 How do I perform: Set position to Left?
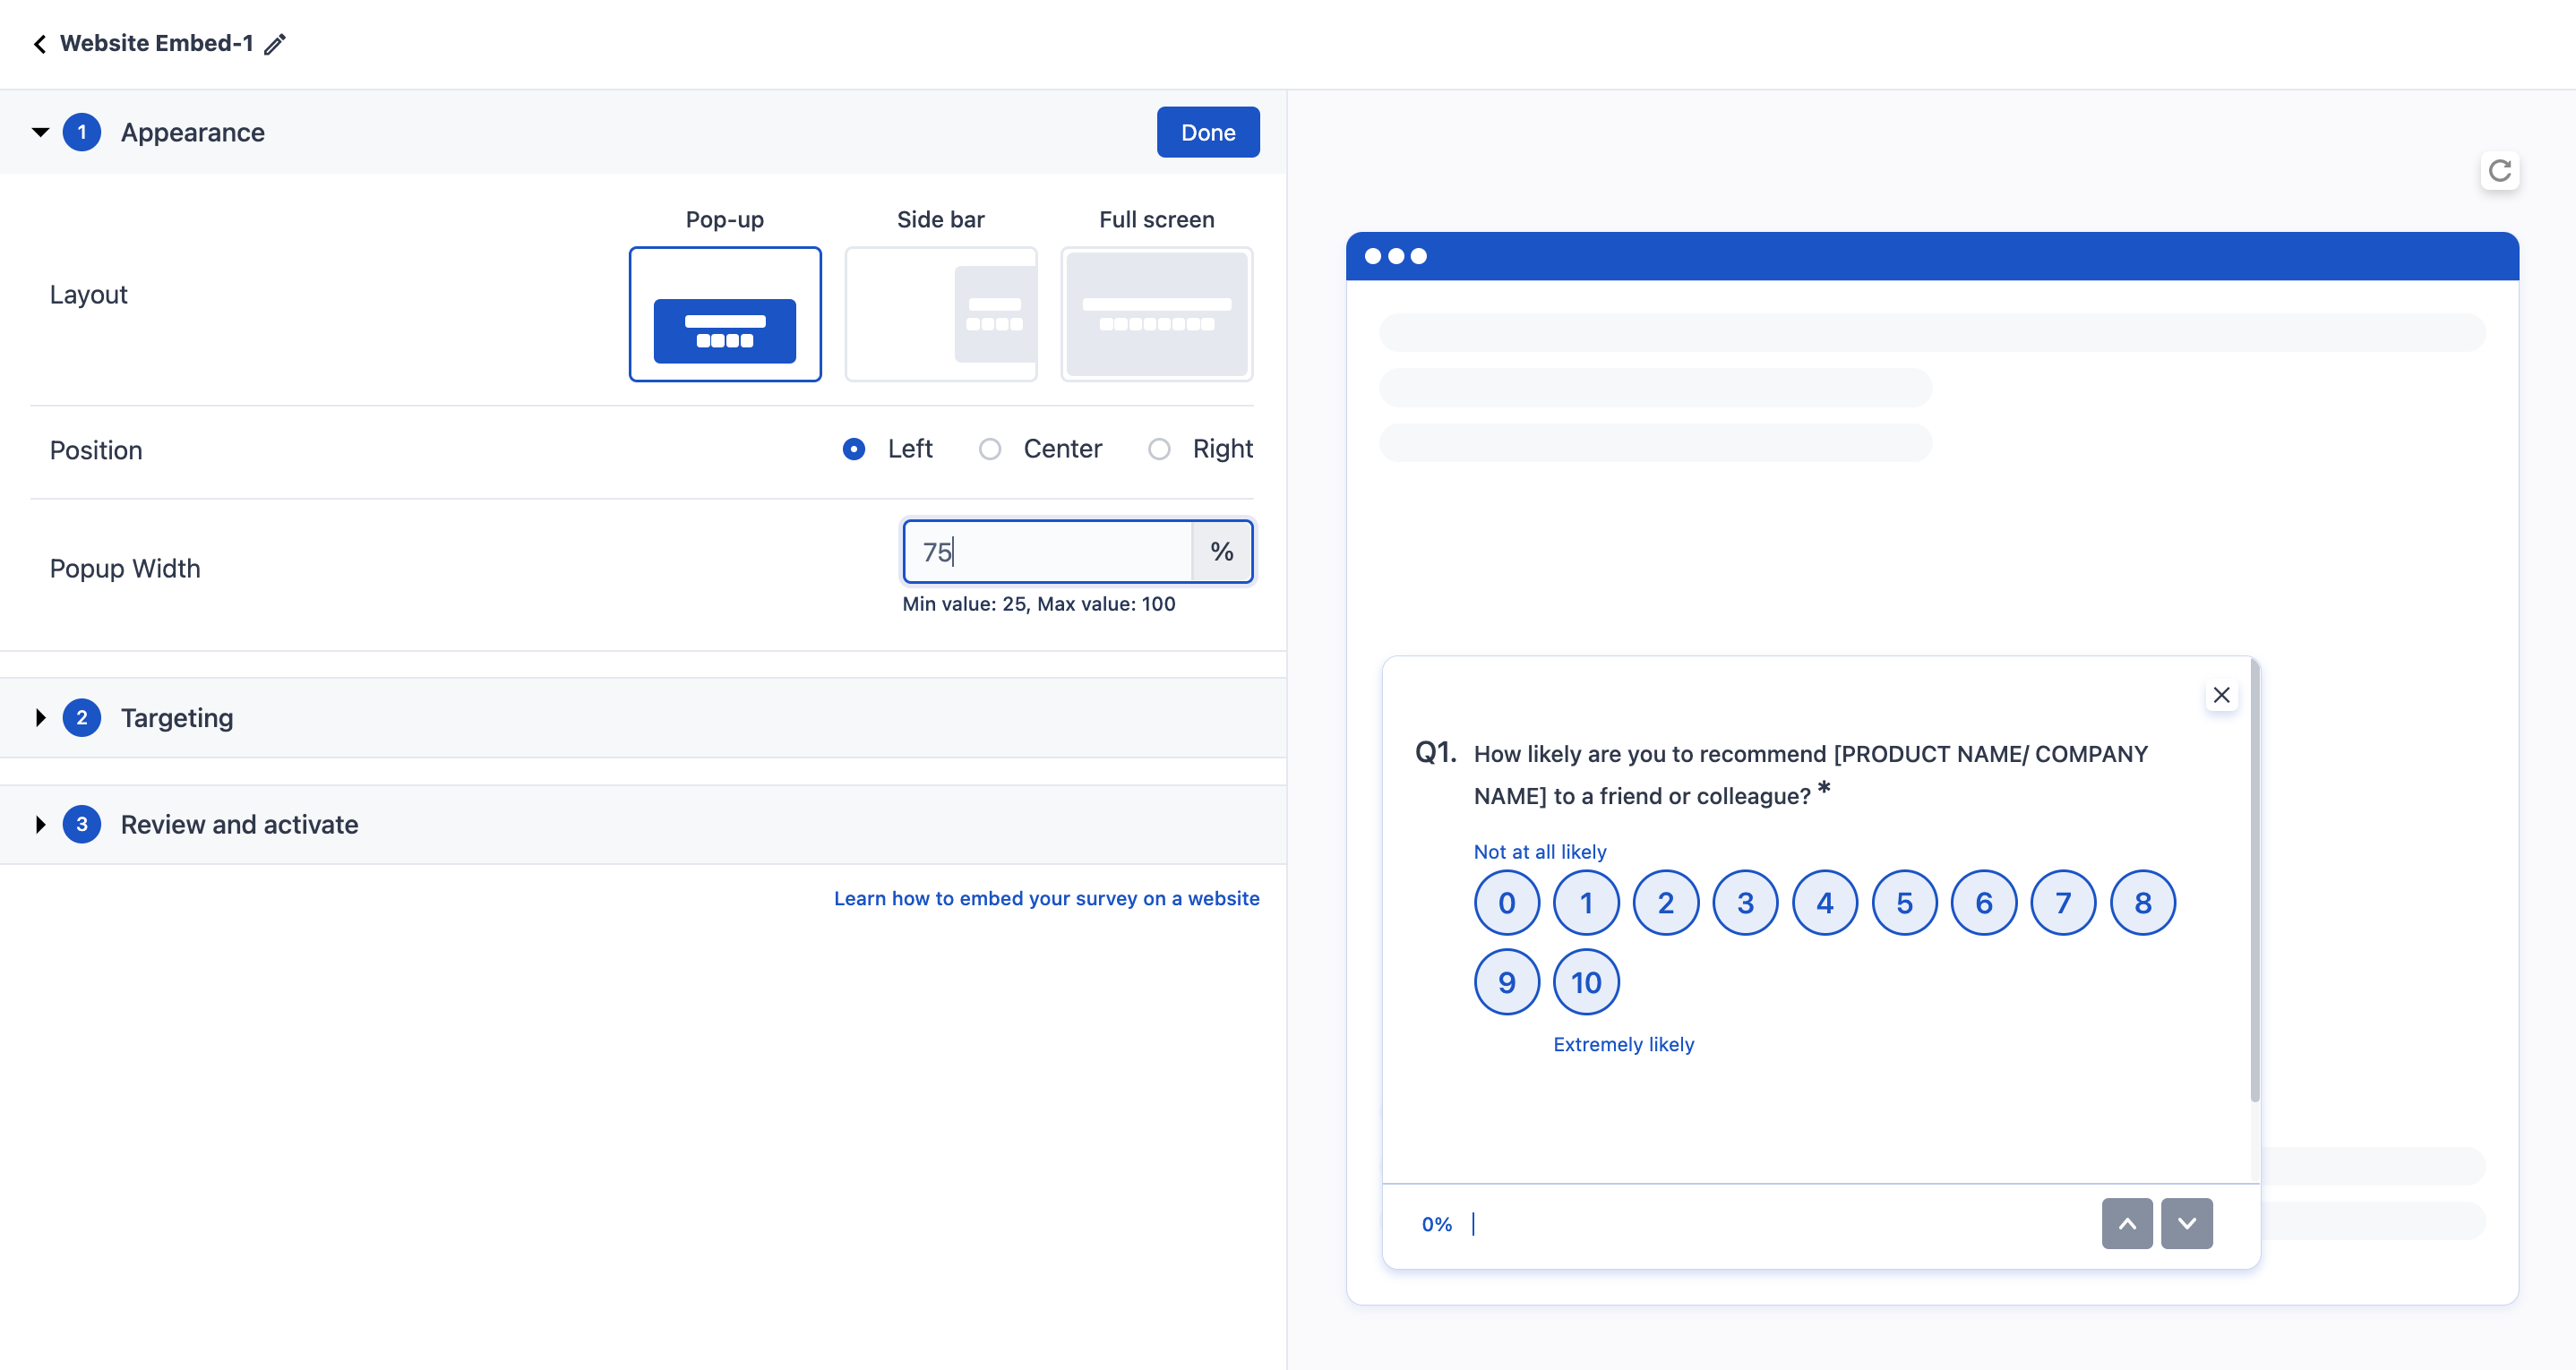click(854, 449)
